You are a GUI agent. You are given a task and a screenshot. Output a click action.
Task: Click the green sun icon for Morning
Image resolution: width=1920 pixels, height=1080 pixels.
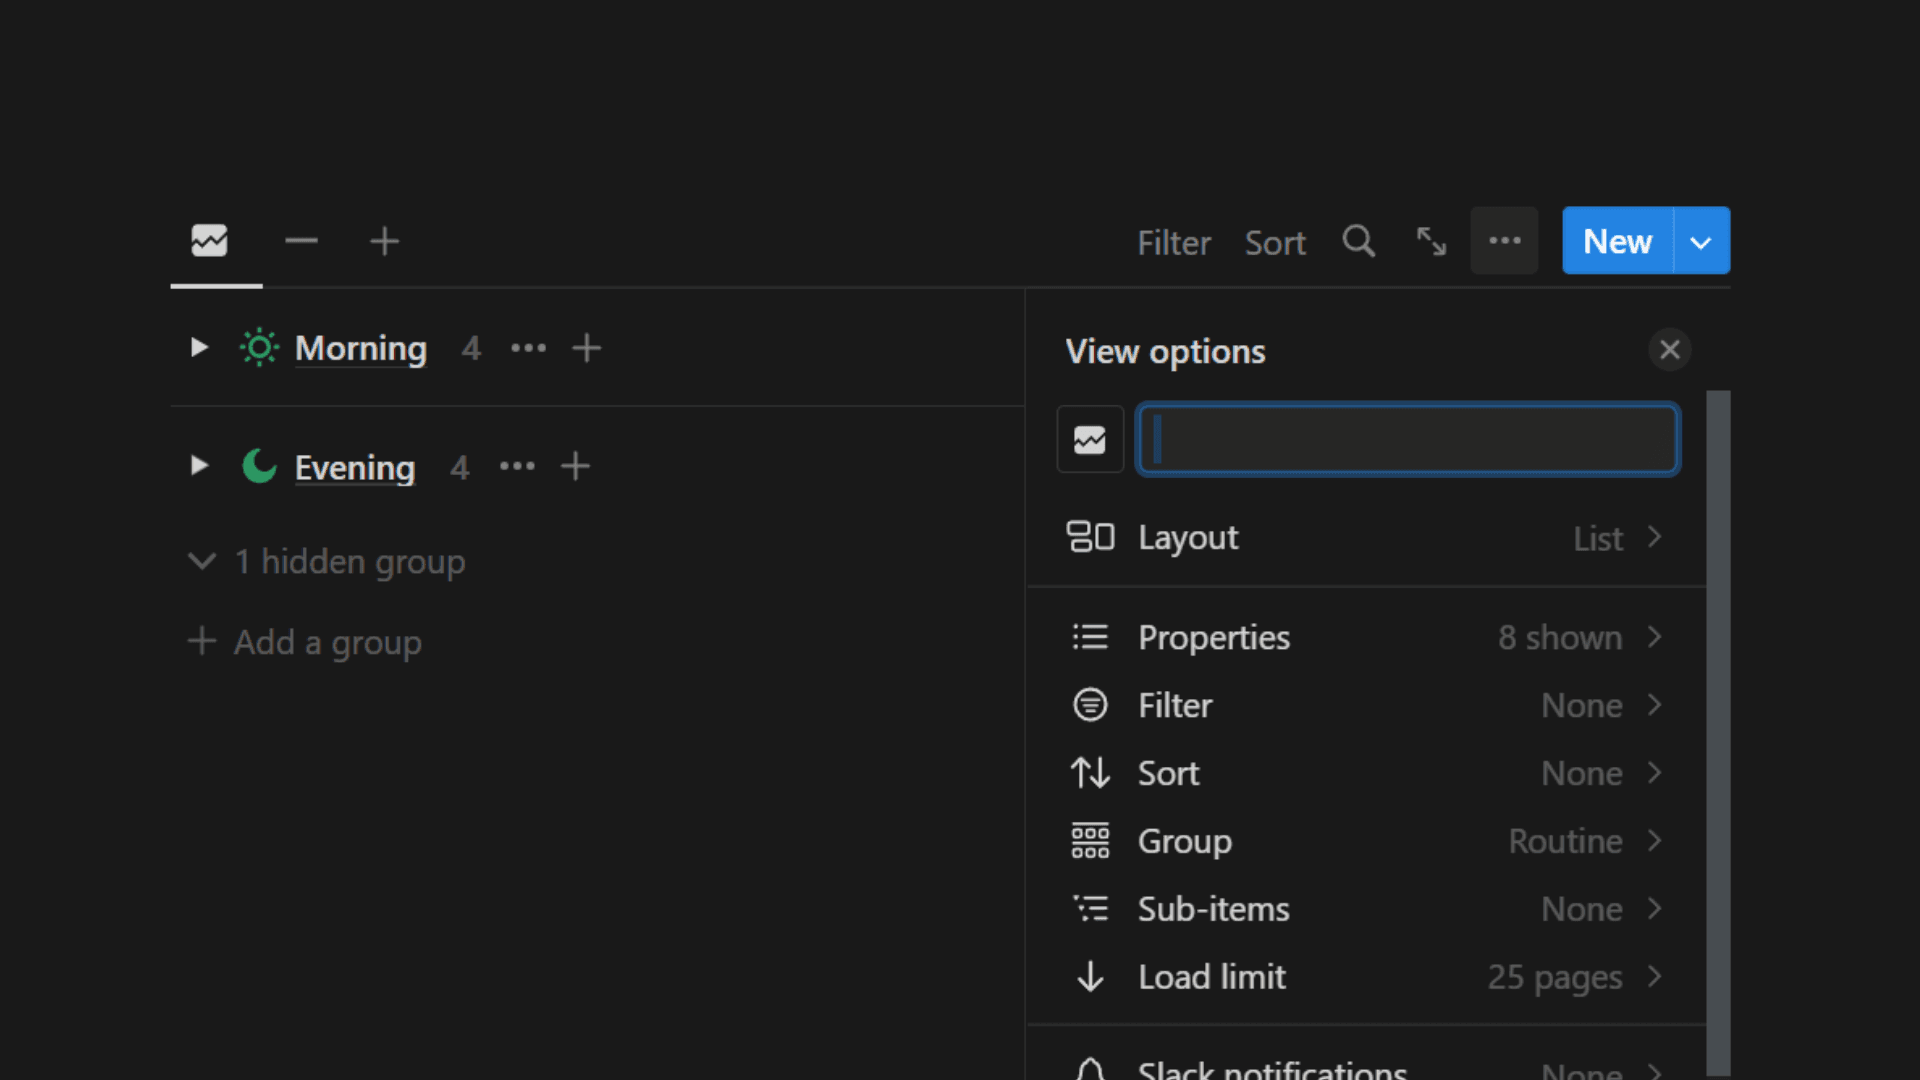(x=259, y=347)
